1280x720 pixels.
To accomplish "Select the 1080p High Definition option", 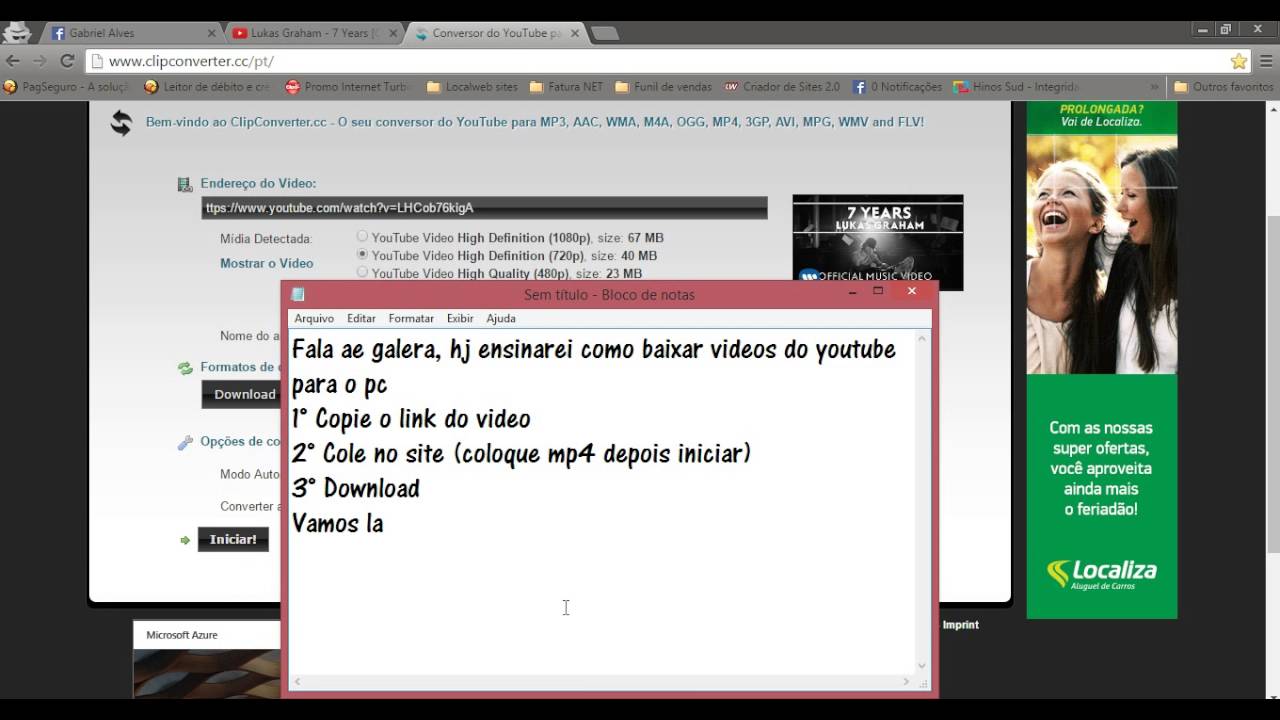I will 362,237.
